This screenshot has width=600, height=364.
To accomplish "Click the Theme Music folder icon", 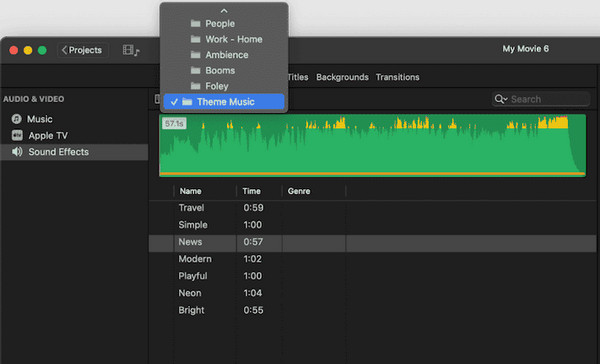I will [x=187, y=102].
